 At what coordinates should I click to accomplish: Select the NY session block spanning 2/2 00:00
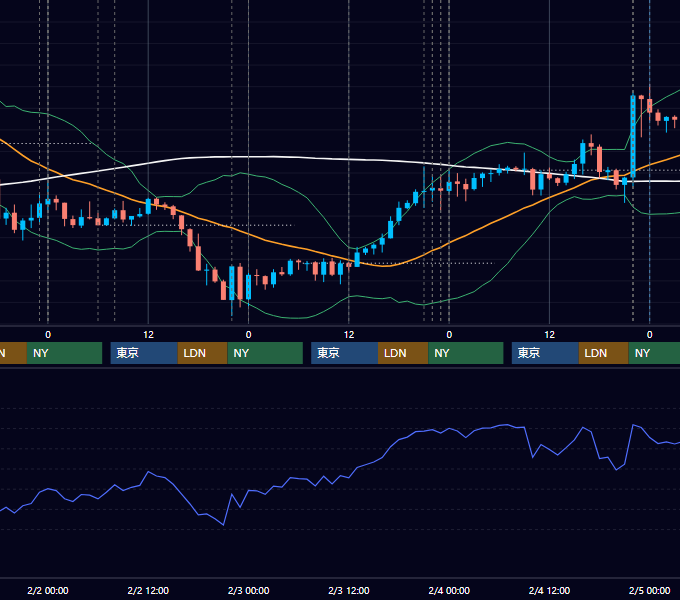click(x=64, y=353)
